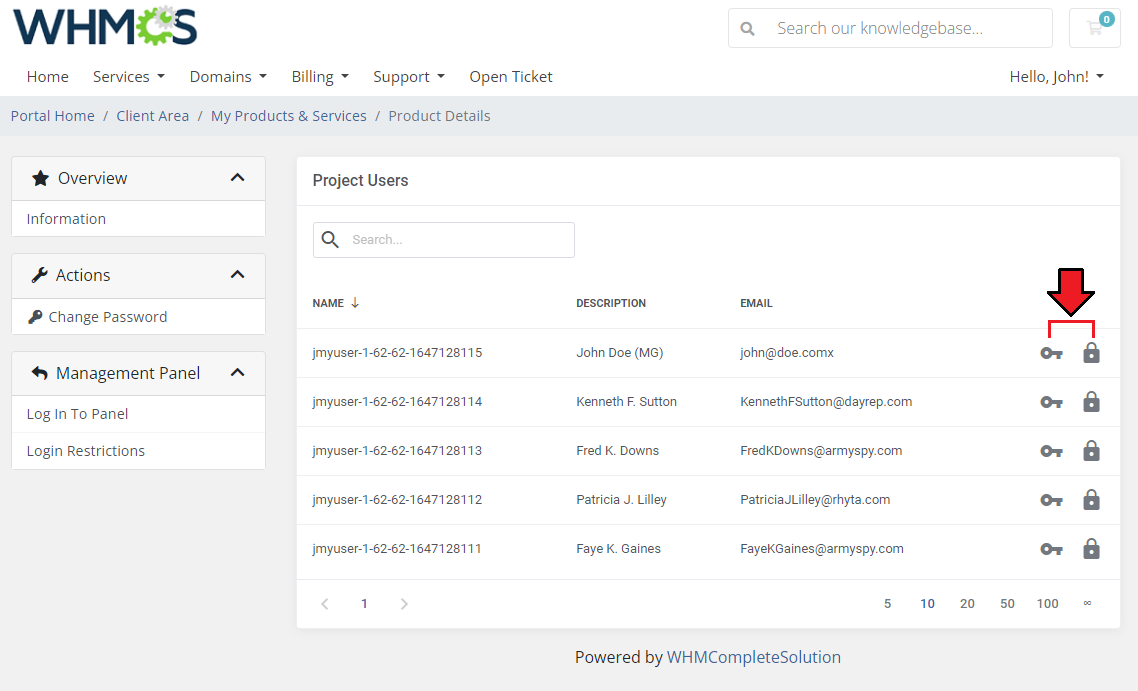The height and width of the screenshot is (691, 1138).
Task: Click the knowledgebase search magnifier icon
Action: click(x=747, y=28)
